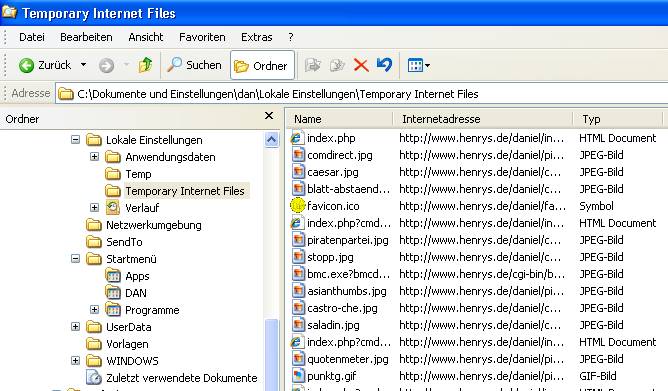Viewport: 668px width, 391px height.
Task: Click the folder tree scrollbar thumb
Action: [271, 354]
